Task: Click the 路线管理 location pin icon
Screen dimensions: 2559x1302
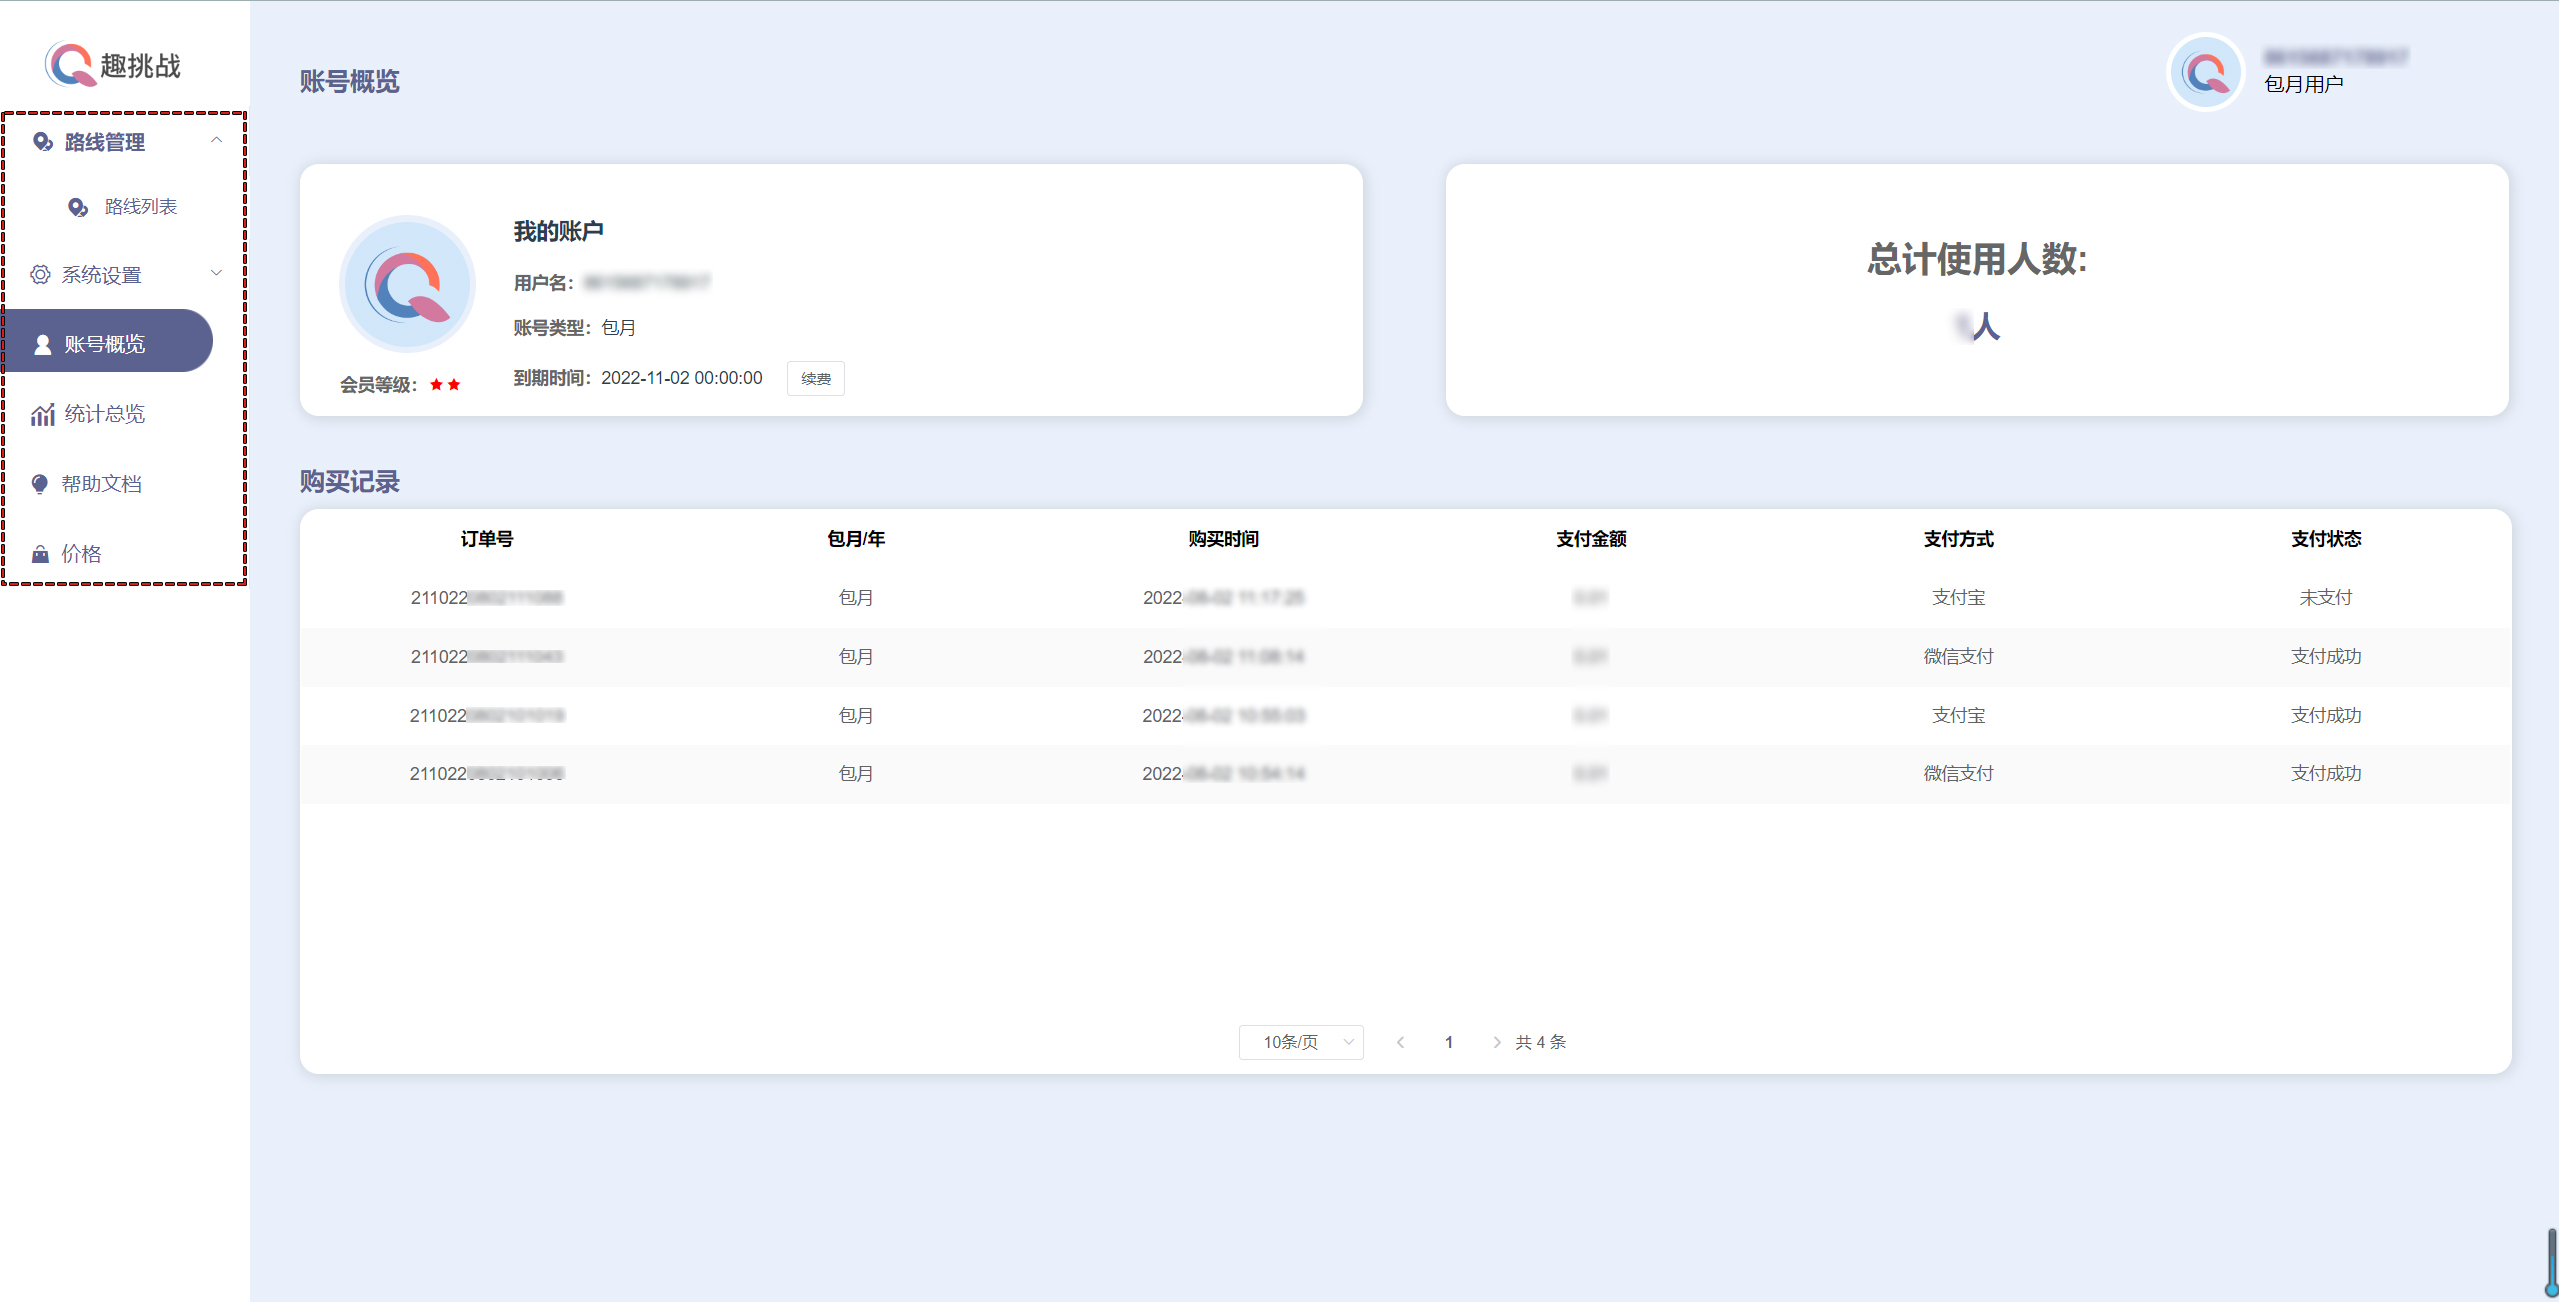Action: [x=42, y=142]
